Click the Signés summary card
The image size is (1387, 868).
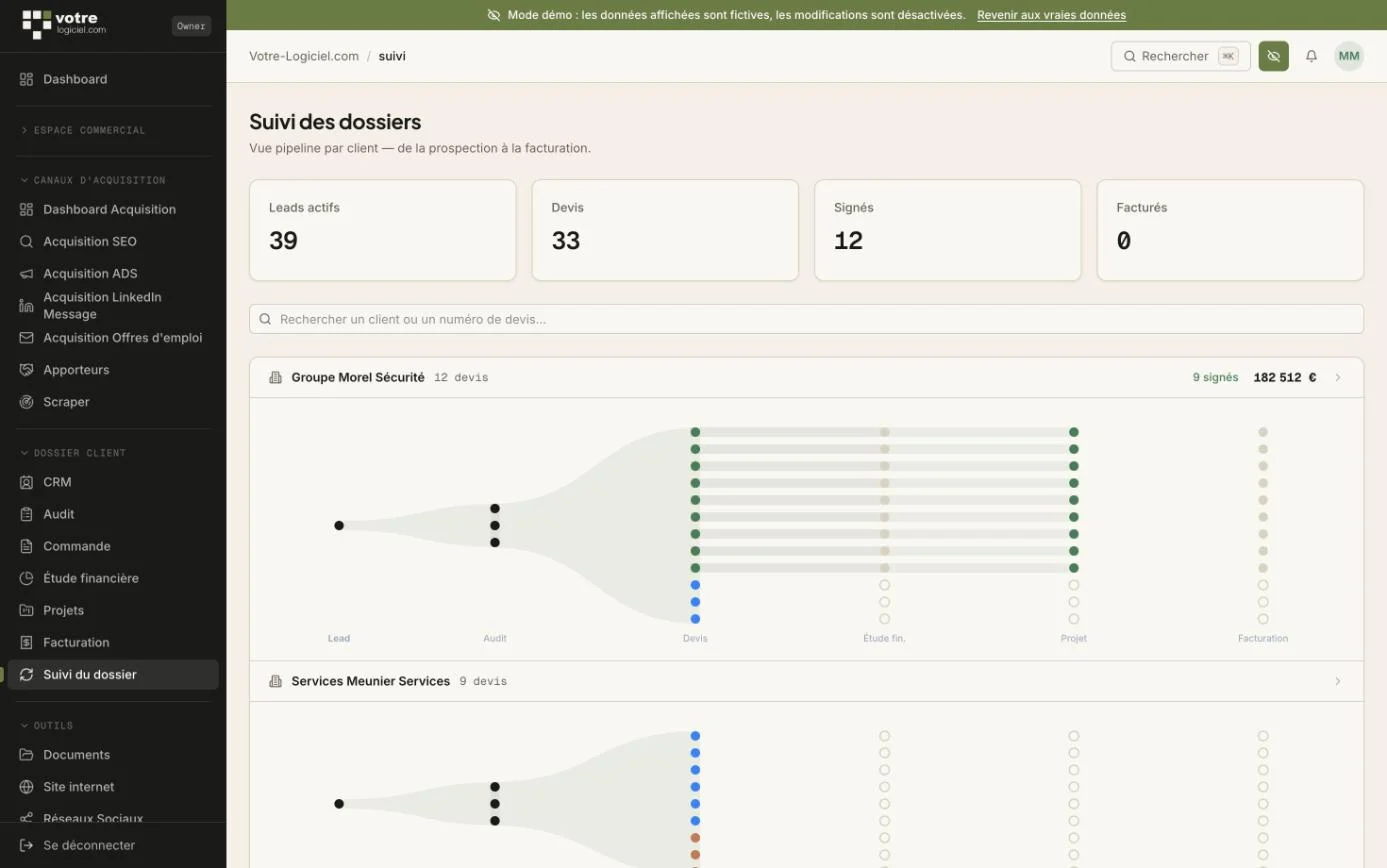[x=948, y=230]
